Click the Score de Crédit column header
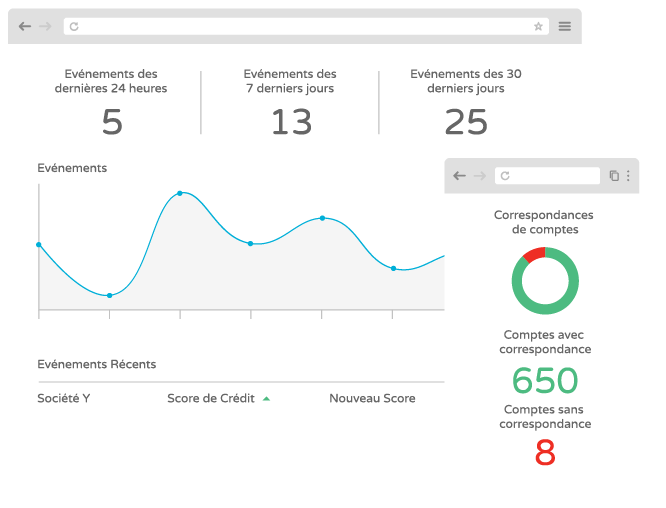Image resolution: width=666 pixels, height=508 pixels. click(211, 398)
